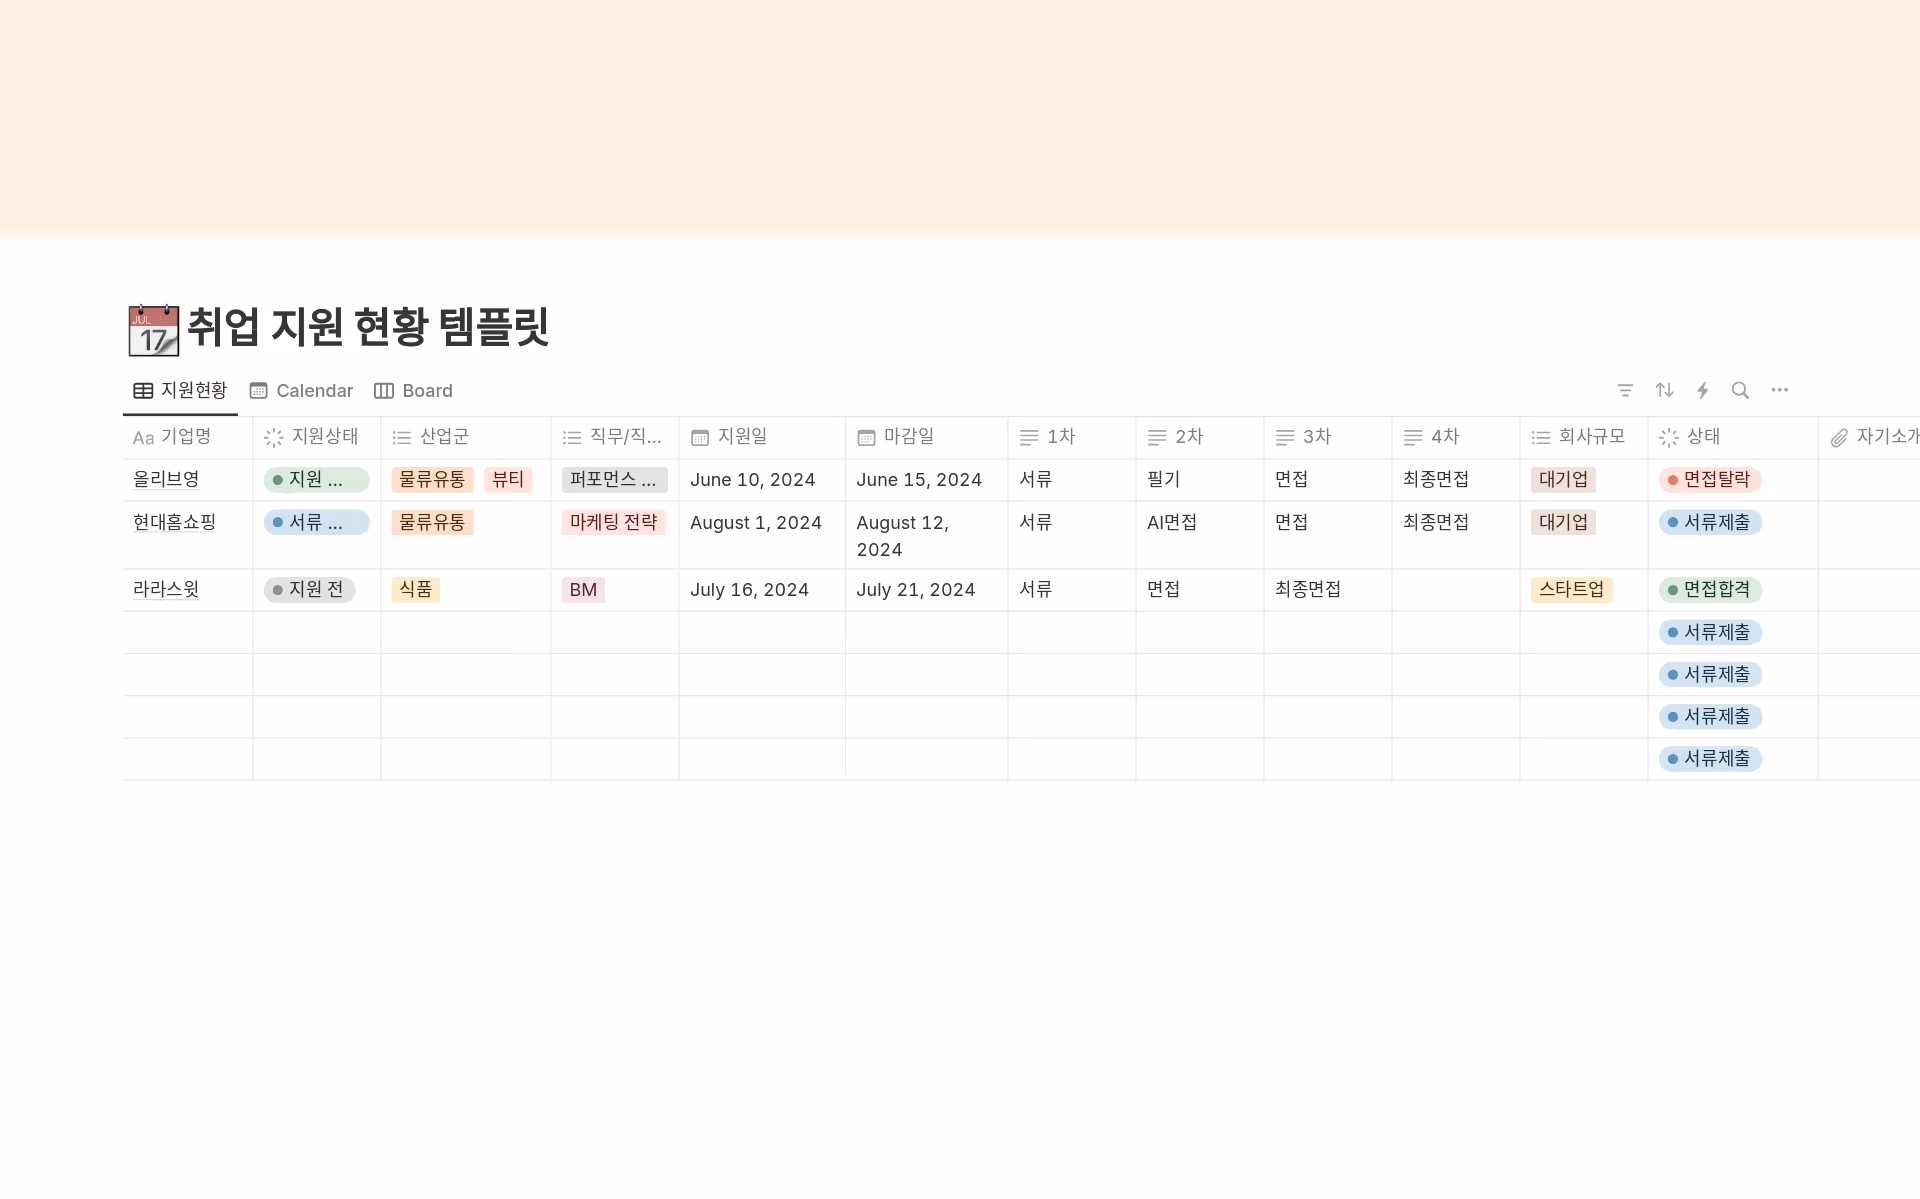Open the 올리브영 entry

165,479
